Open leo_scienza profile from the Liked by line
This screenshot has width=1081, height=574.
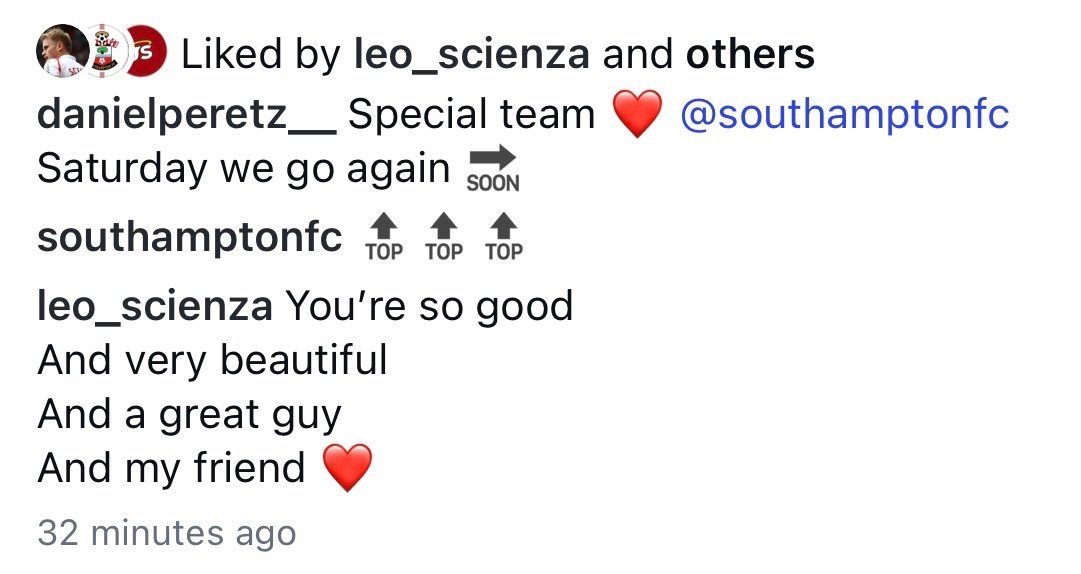(472, 54)
